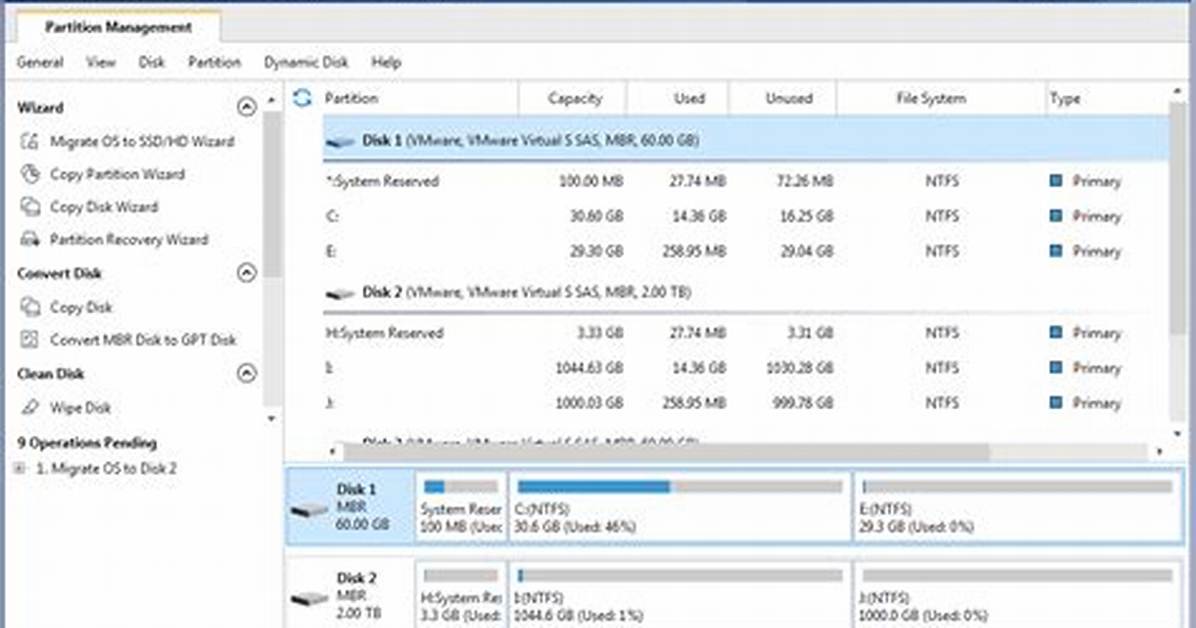Click Partition Recovery Wizard link
This screenshot has width=1196, height=628.
[x=129, y=240]
